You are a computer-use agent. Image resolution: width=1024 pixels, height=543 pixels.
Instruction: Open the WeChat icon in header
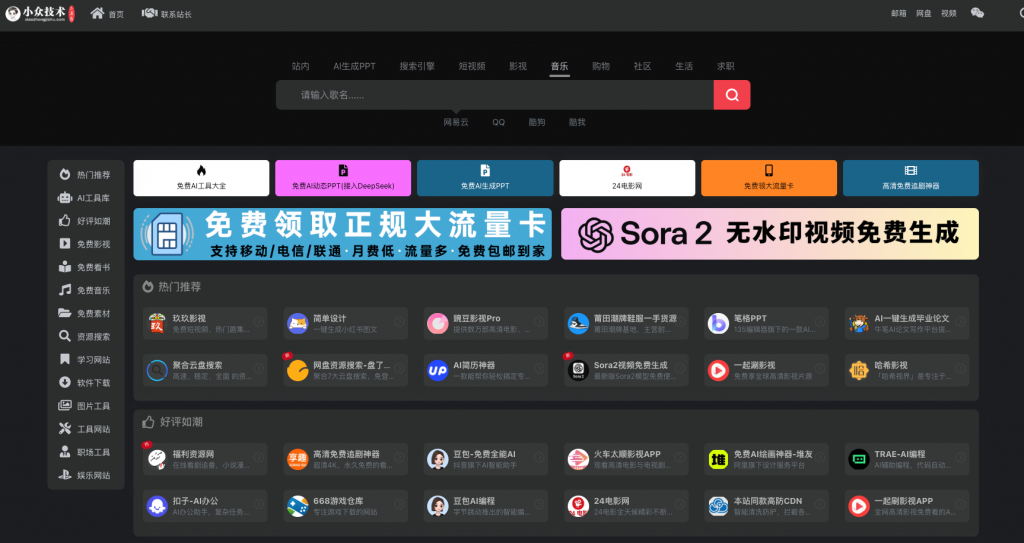pyautogui.click(x=977, y=13)
